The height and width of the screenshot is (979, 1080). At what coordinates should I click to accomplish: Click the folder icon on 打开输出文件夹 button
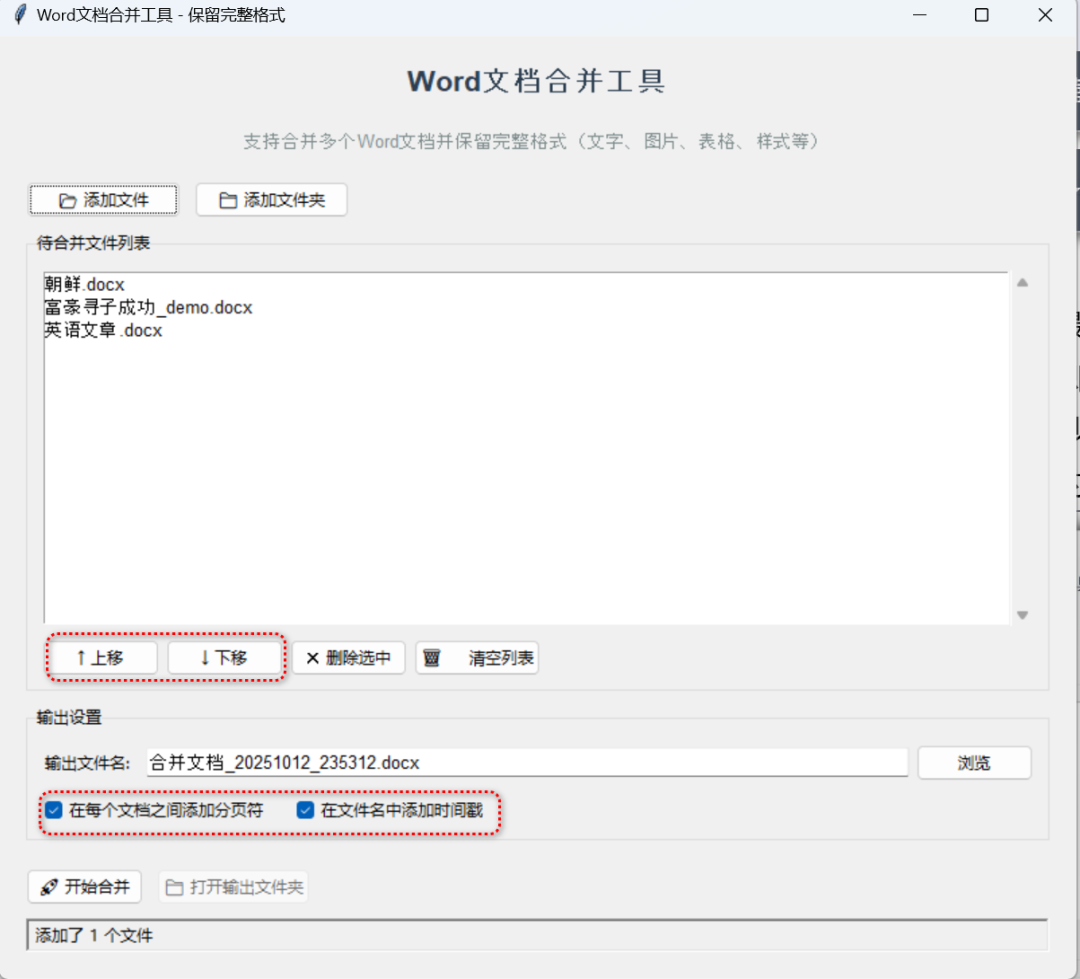click(175, 886)
